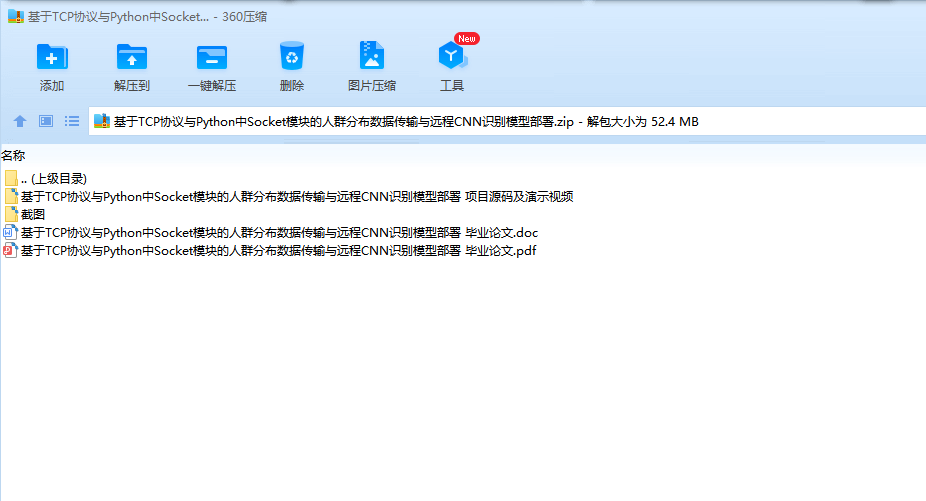Viewport: 926px width, 501px height.
Task: Go up one level with the up arrow
Action: point(19,121)
